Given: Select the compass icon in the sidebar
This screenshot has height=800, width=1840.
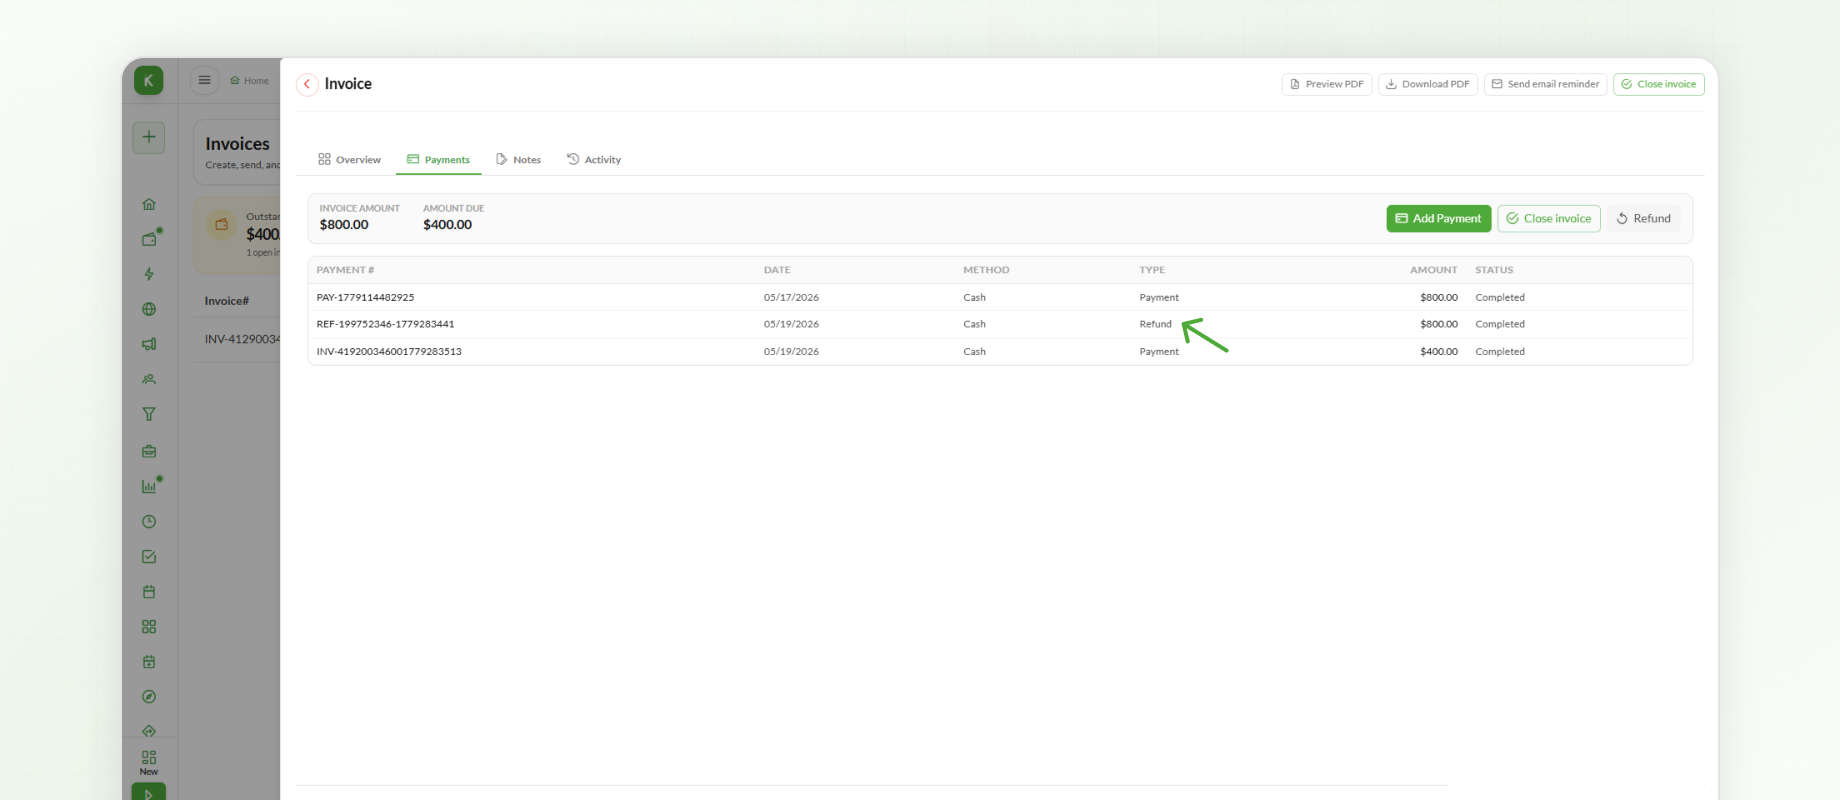Looking at the screenshot, I should [x=149, y=696].
